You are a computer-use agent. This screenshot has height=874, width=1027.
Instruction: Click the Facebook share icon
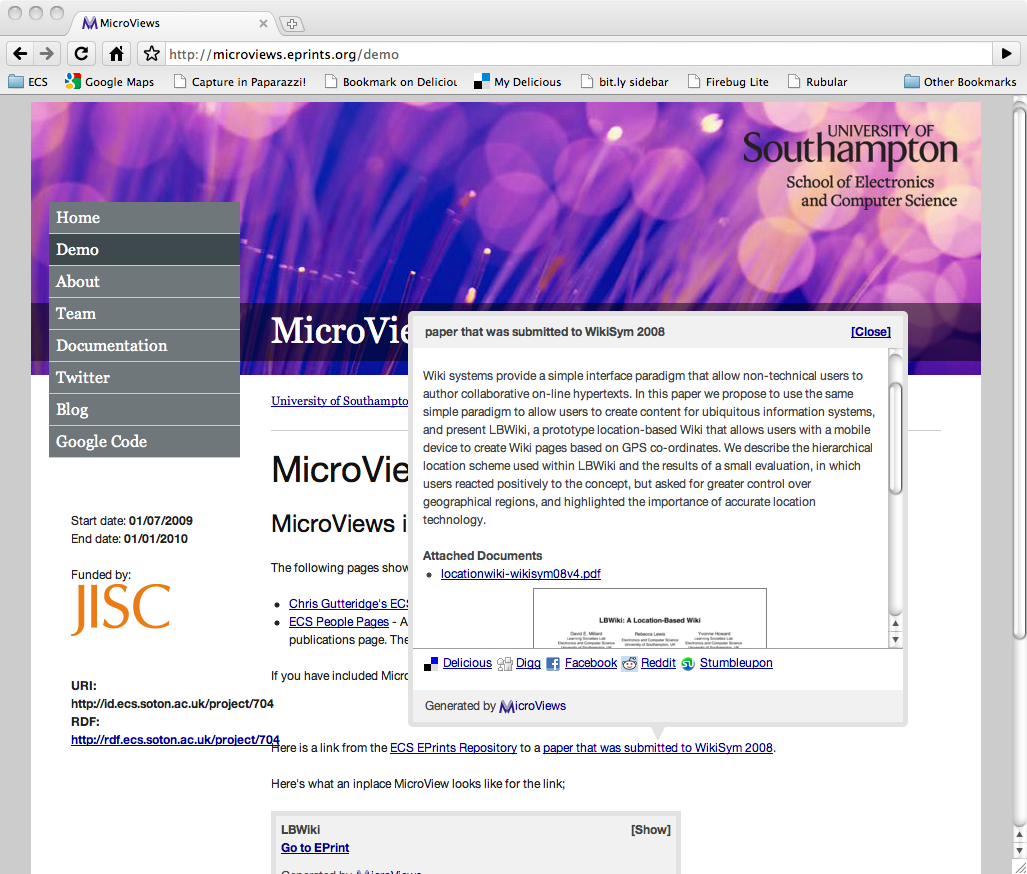(553, 664)
